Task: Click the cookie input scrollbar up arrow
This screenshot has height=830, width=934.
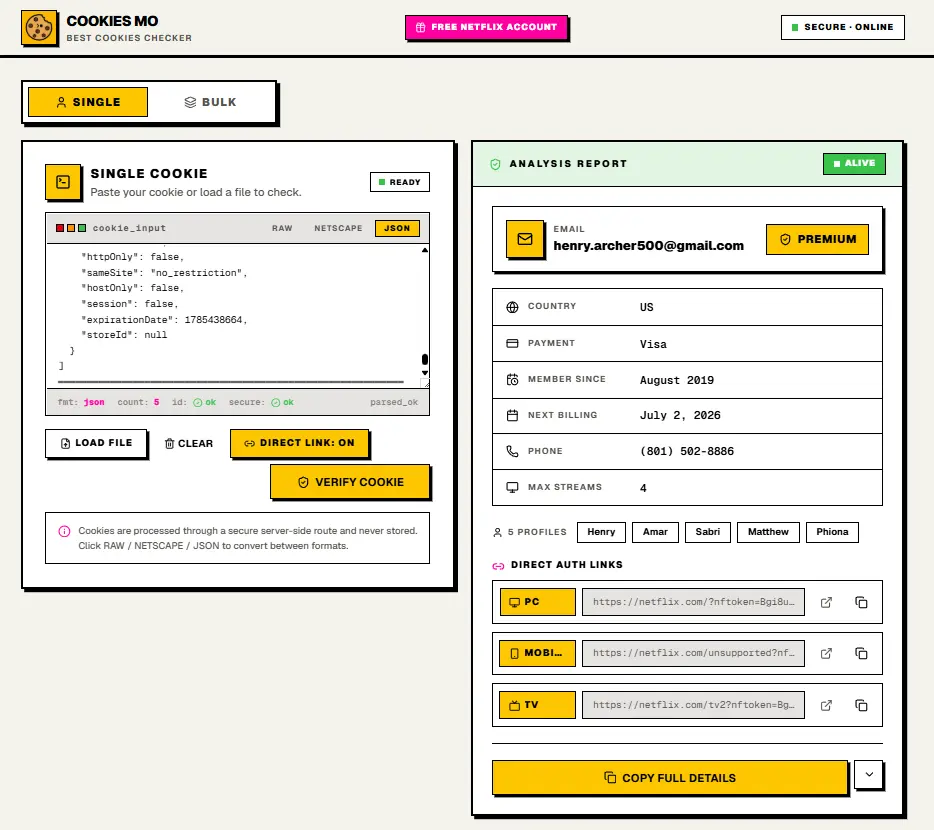Action: coord(425,250)
